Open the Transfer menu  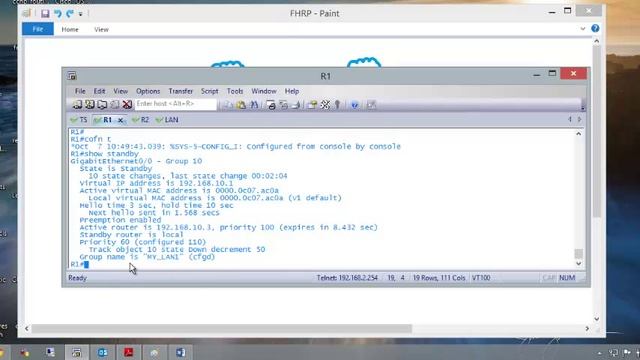(180, 91)
